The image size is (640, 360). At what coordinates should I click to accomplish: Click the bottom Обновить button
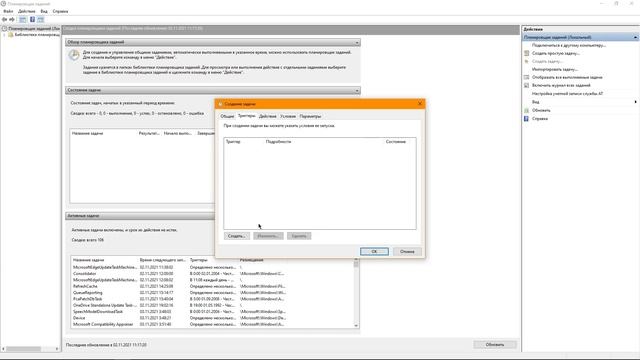(x=495, y=344)
